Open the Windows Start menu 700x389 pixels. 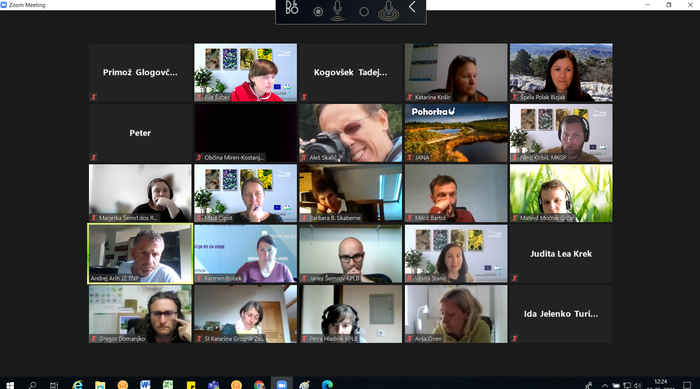[x=10, y=385]
